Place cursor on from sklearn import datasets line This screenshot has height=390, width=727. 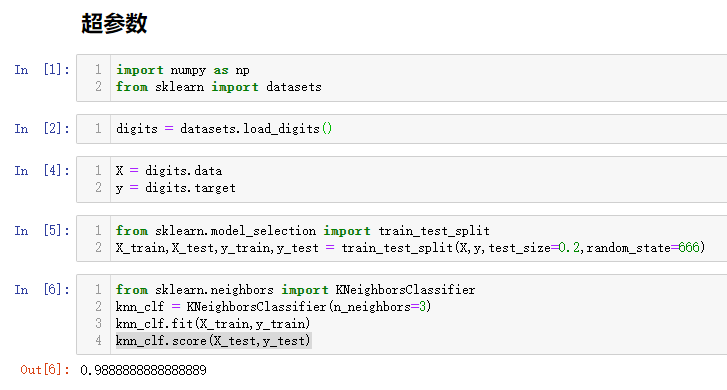point(218,87)
